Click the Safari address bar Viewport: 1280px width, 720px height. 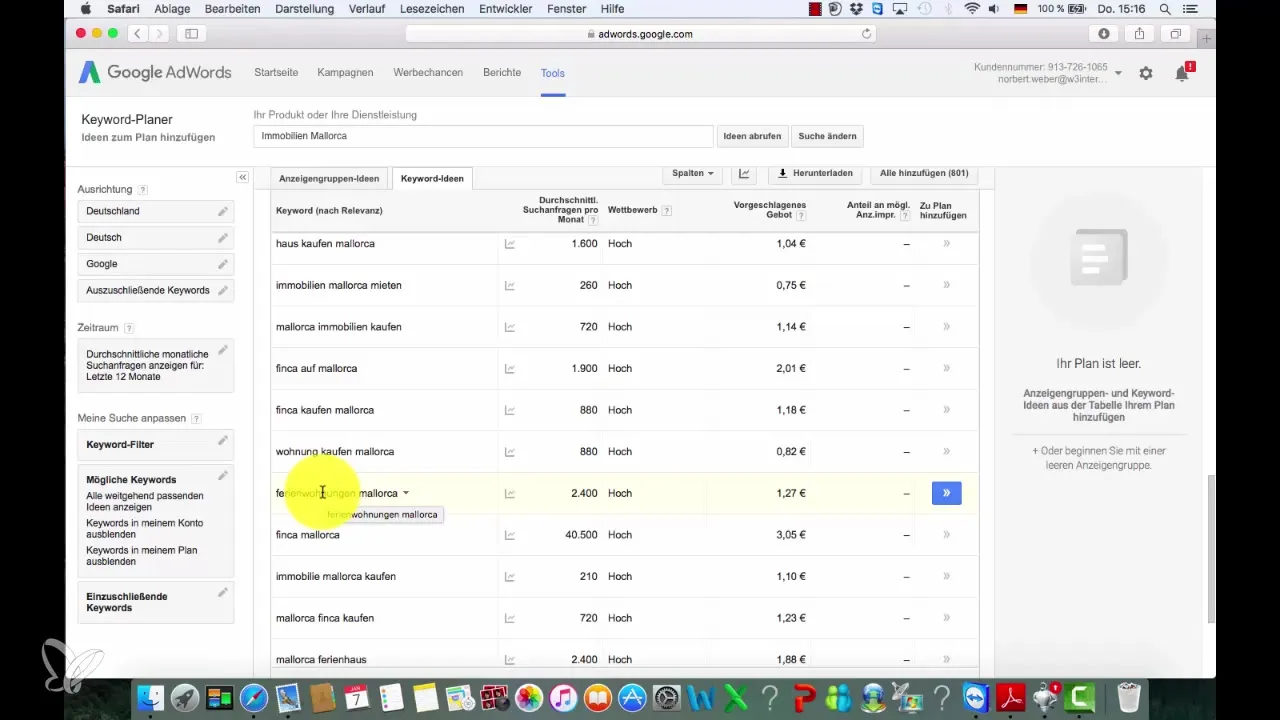640,34
